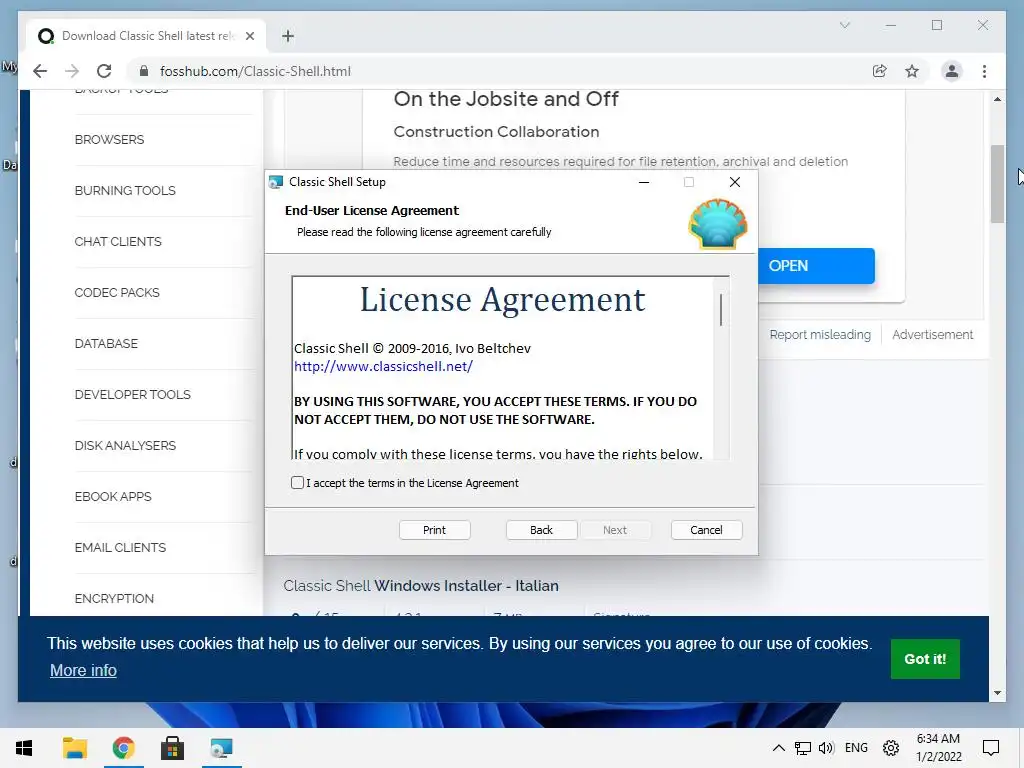Open EBOOK APPS category
The width and height of the screenshot is (1024, 768).
[x=113, y=496]
